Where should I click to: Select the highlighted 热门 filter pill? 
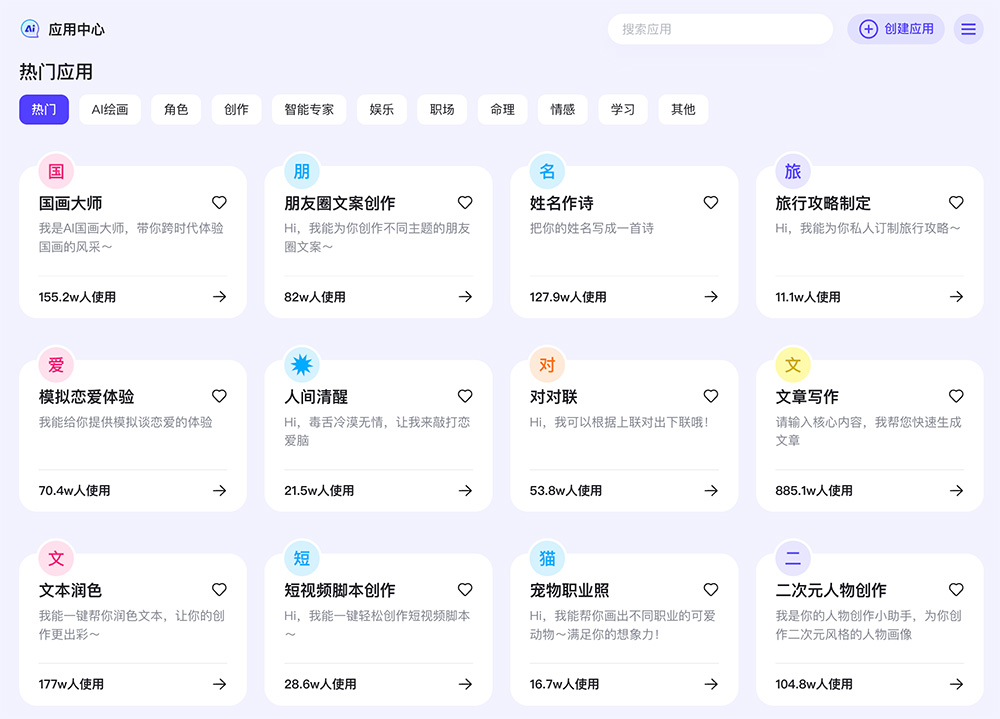[x=43, y=110]
